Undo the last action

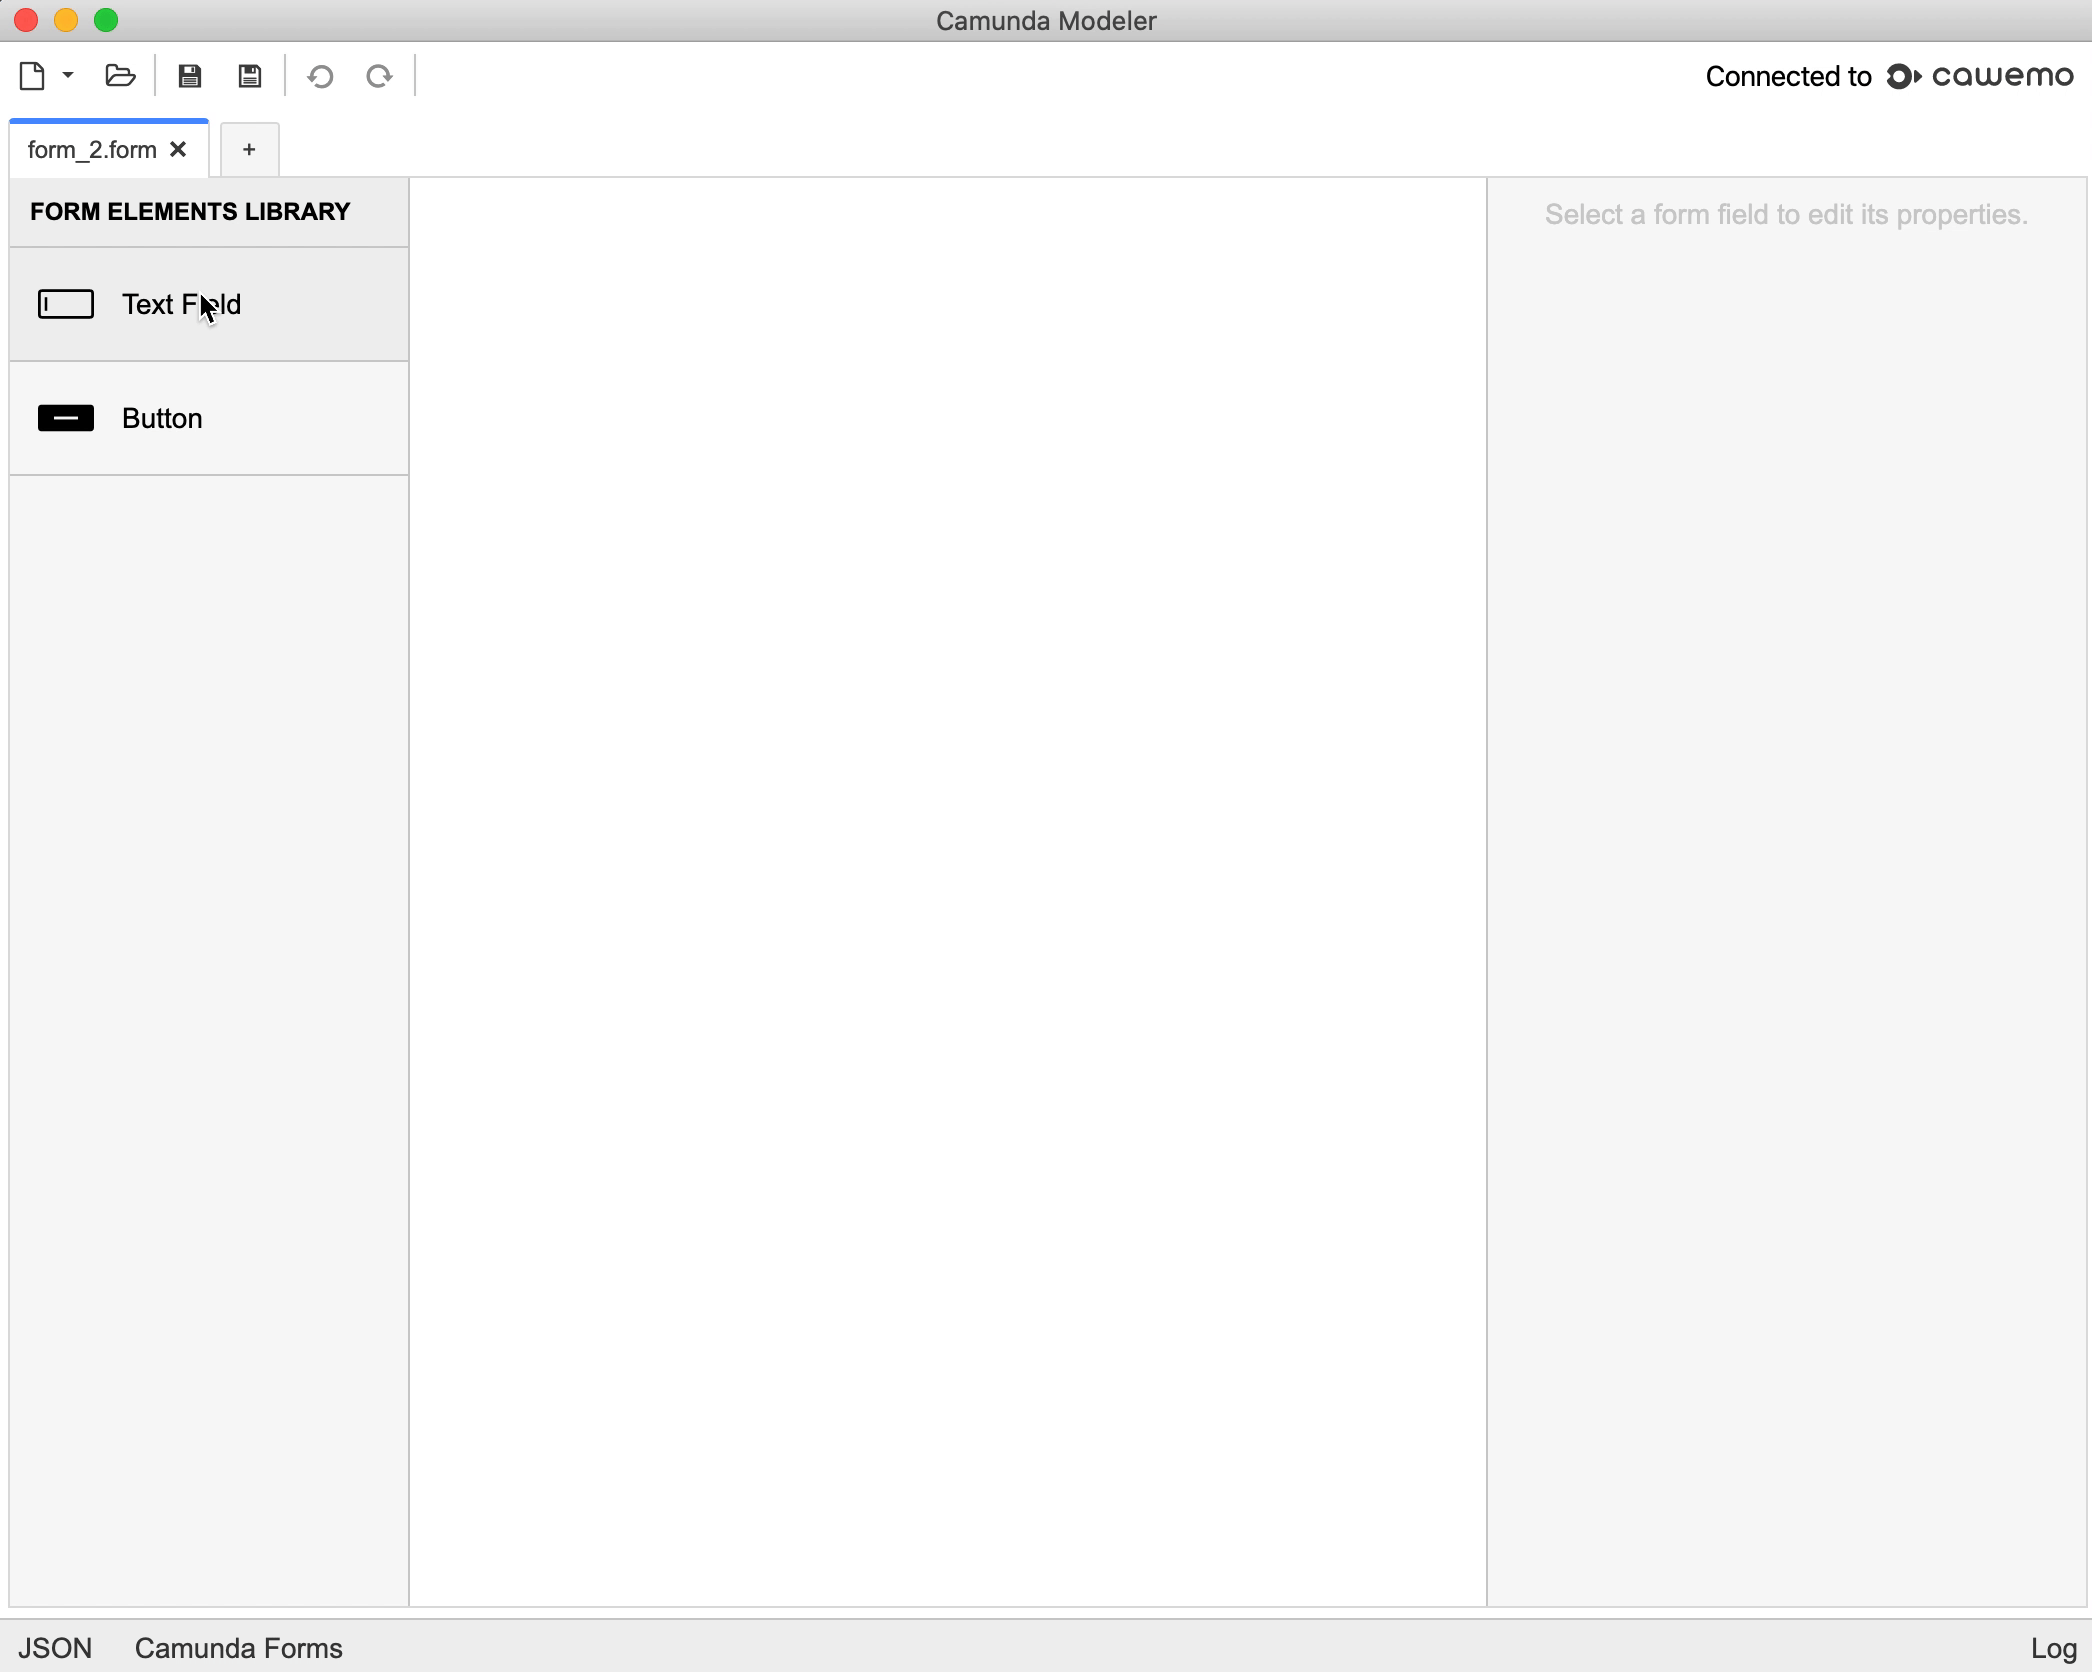point(320,75)
